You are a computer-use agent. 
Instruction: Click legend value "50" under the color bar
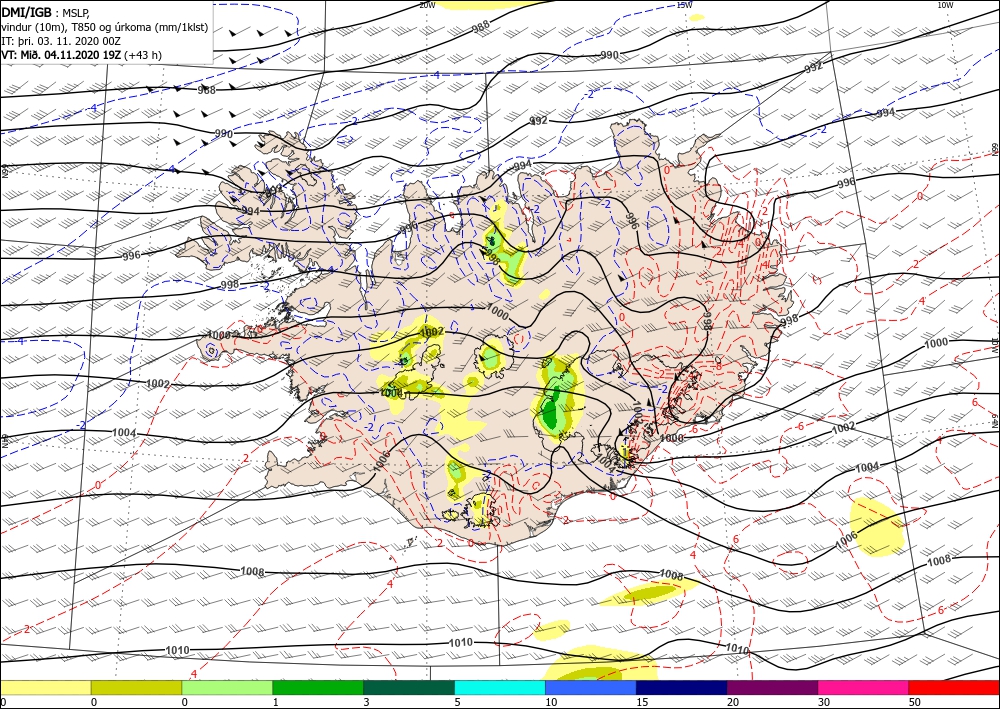point(915,702)
